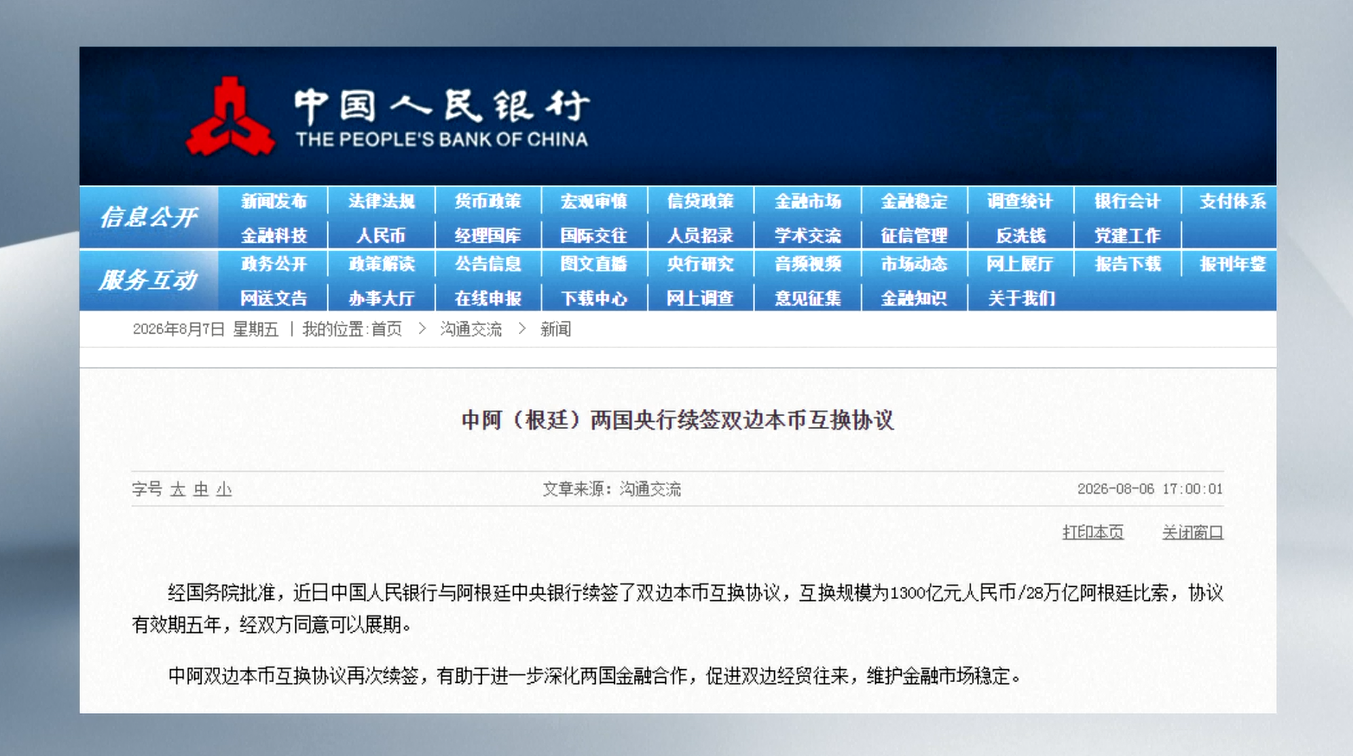Go to 法律法规 section
Image resolution: width=1353 pixels, height=756 pixels.
(381, 201)
